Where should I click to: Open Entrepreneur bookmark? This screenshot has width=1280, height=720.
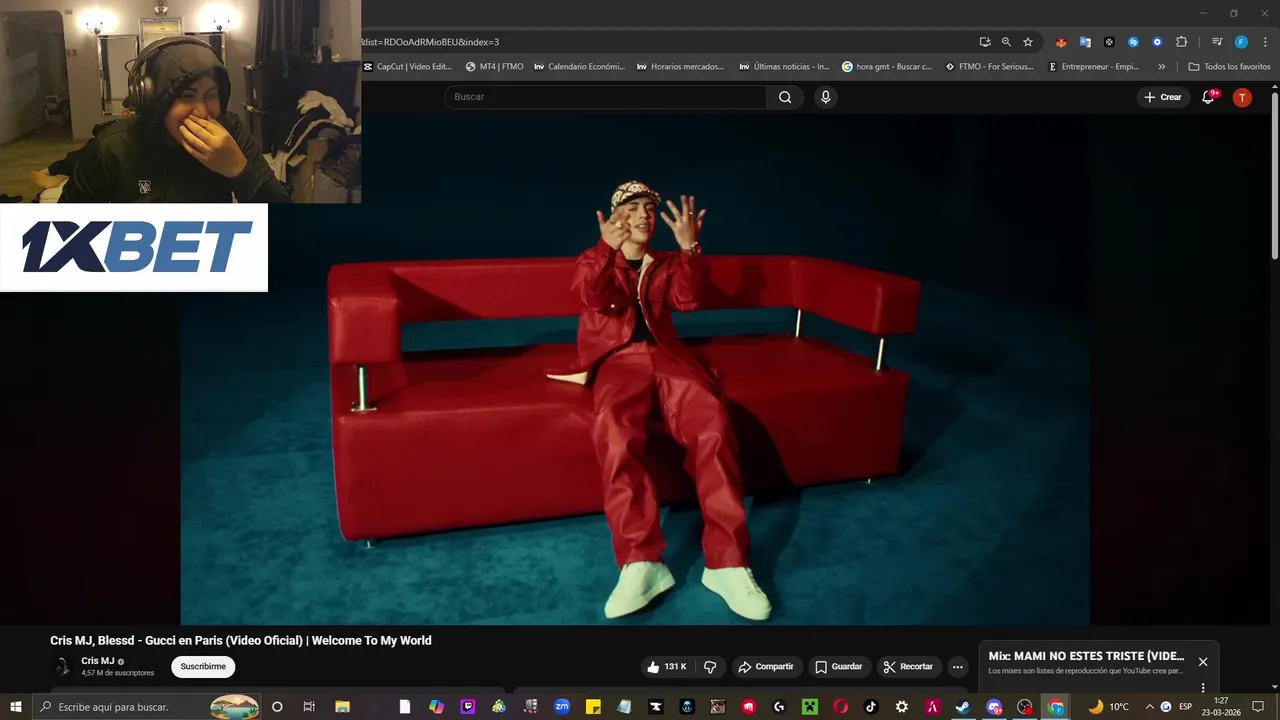coord(1093,67)
